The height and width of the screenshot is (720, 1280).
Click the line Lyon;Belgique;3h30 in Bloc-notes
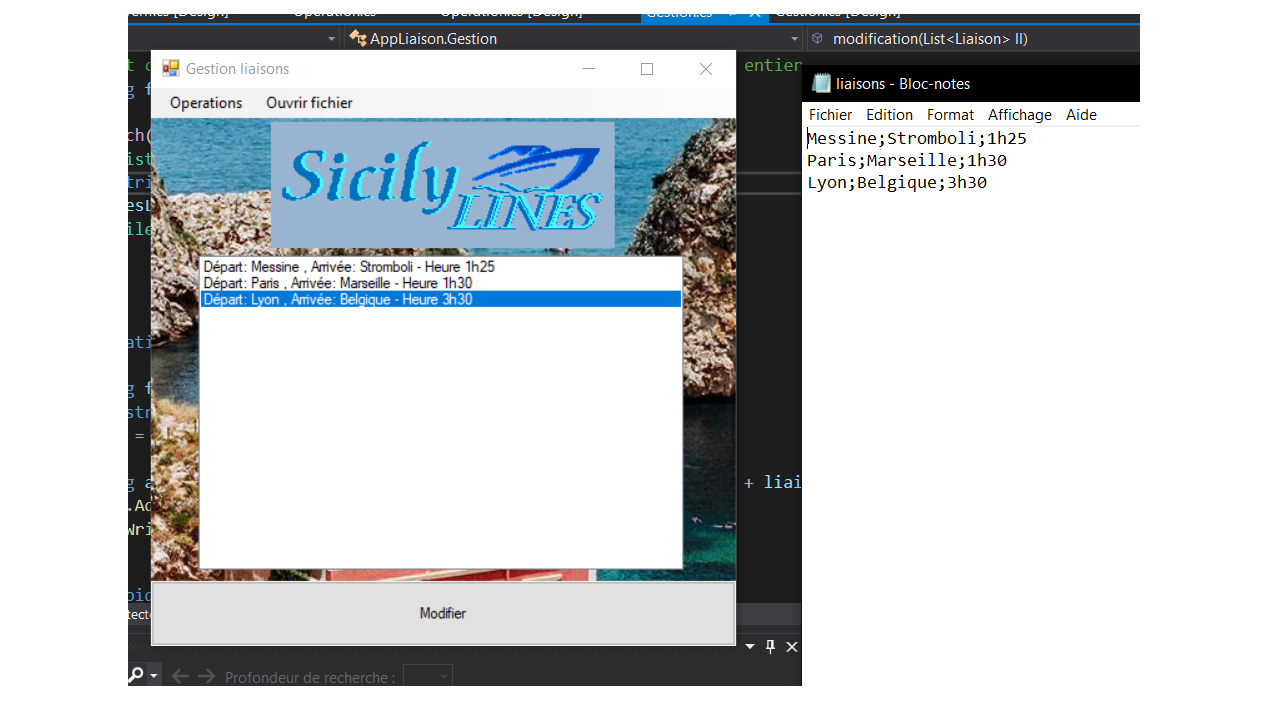(897, 182)
